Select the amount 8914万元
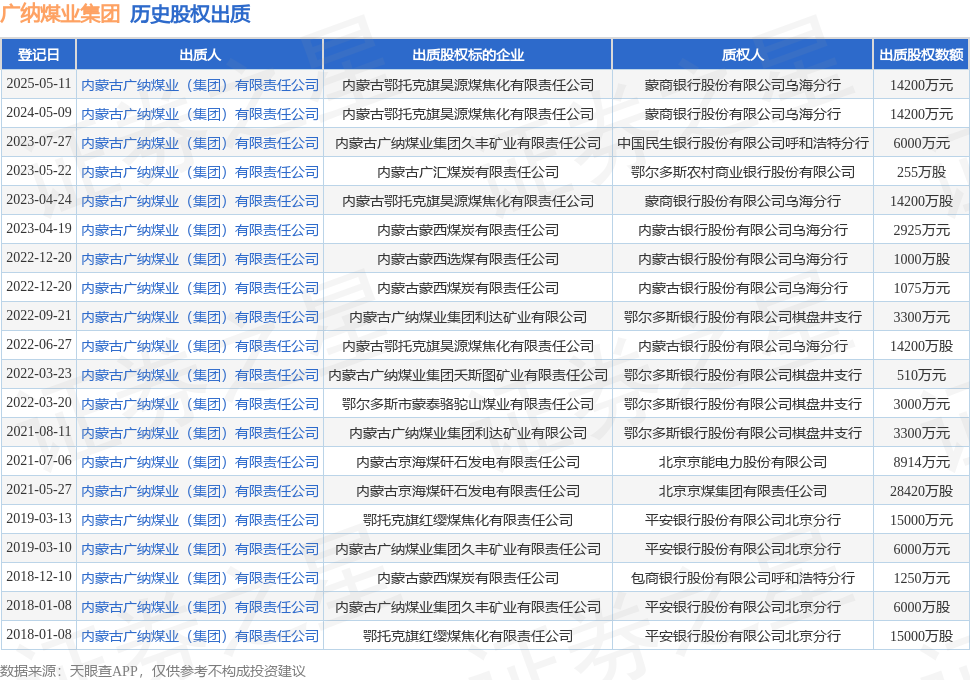 [921, 462]
